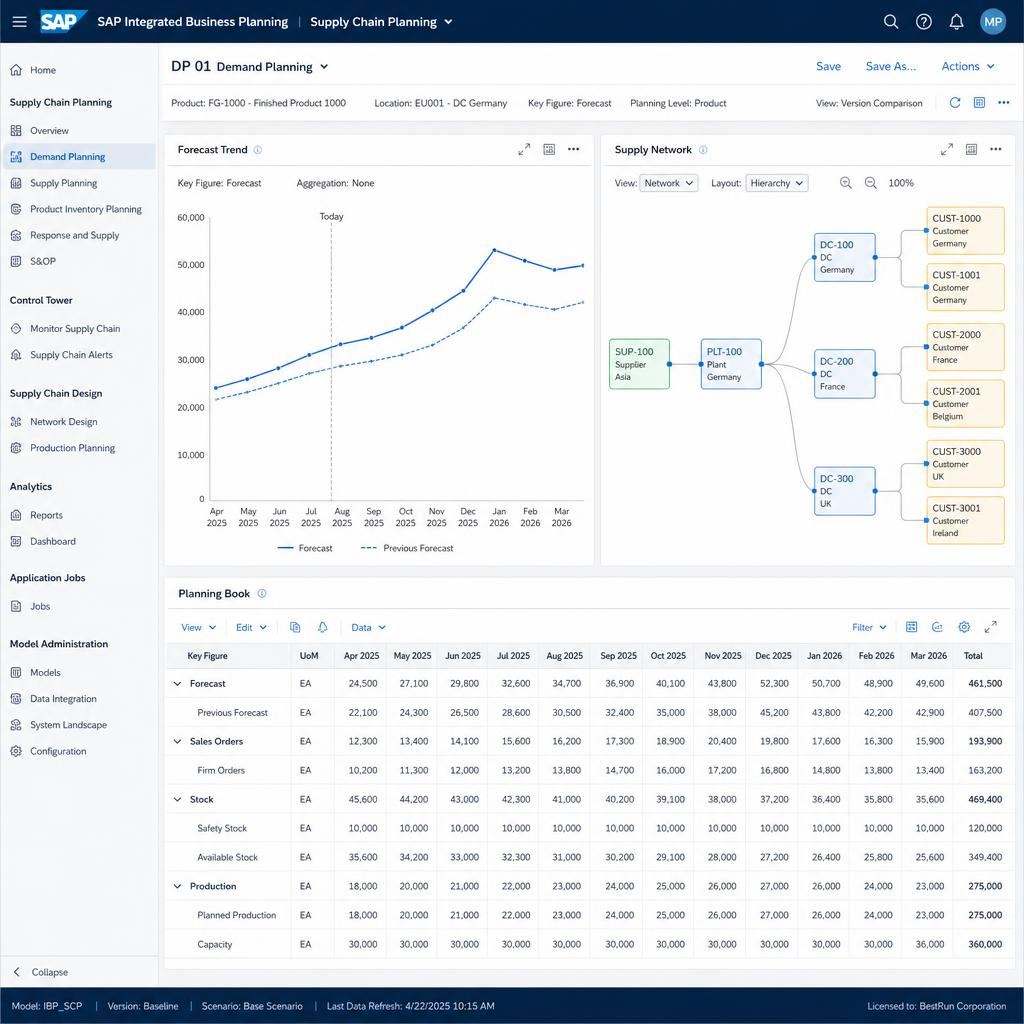
Task: Maximize the Supply Network card
Action: point(947,150)
